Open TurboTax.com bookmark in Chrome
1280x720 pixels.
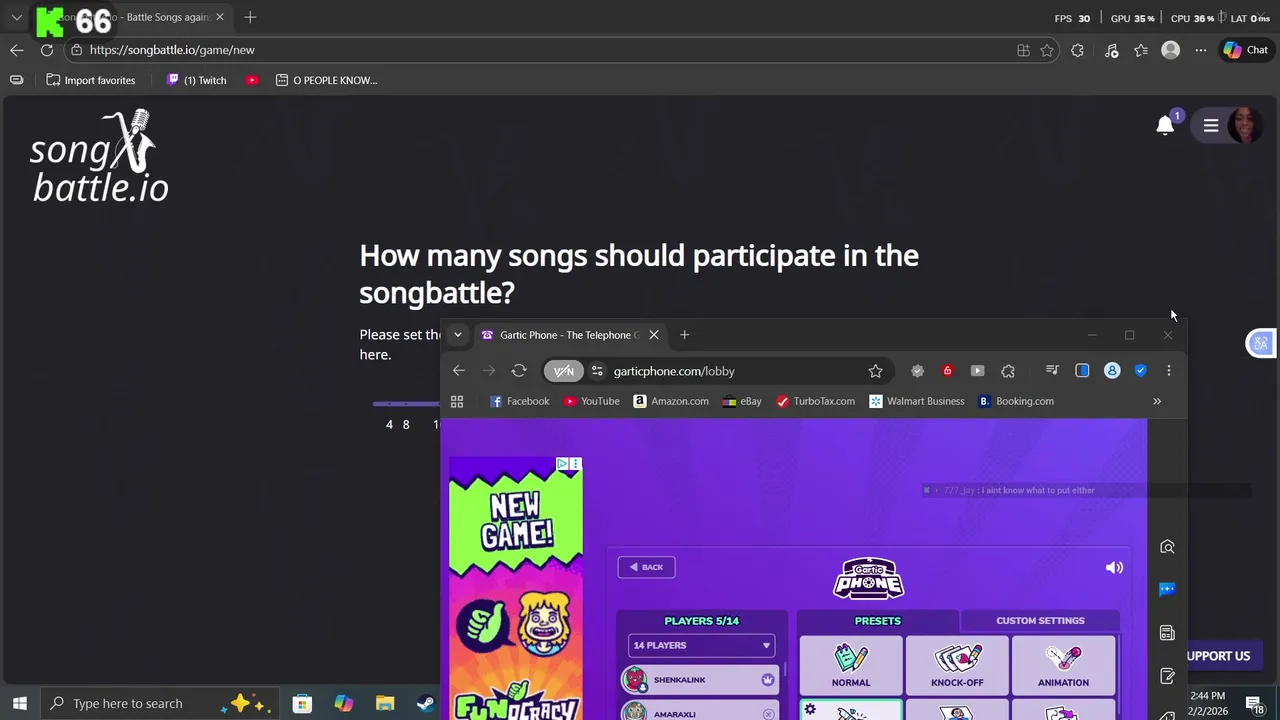click(816, 401)
